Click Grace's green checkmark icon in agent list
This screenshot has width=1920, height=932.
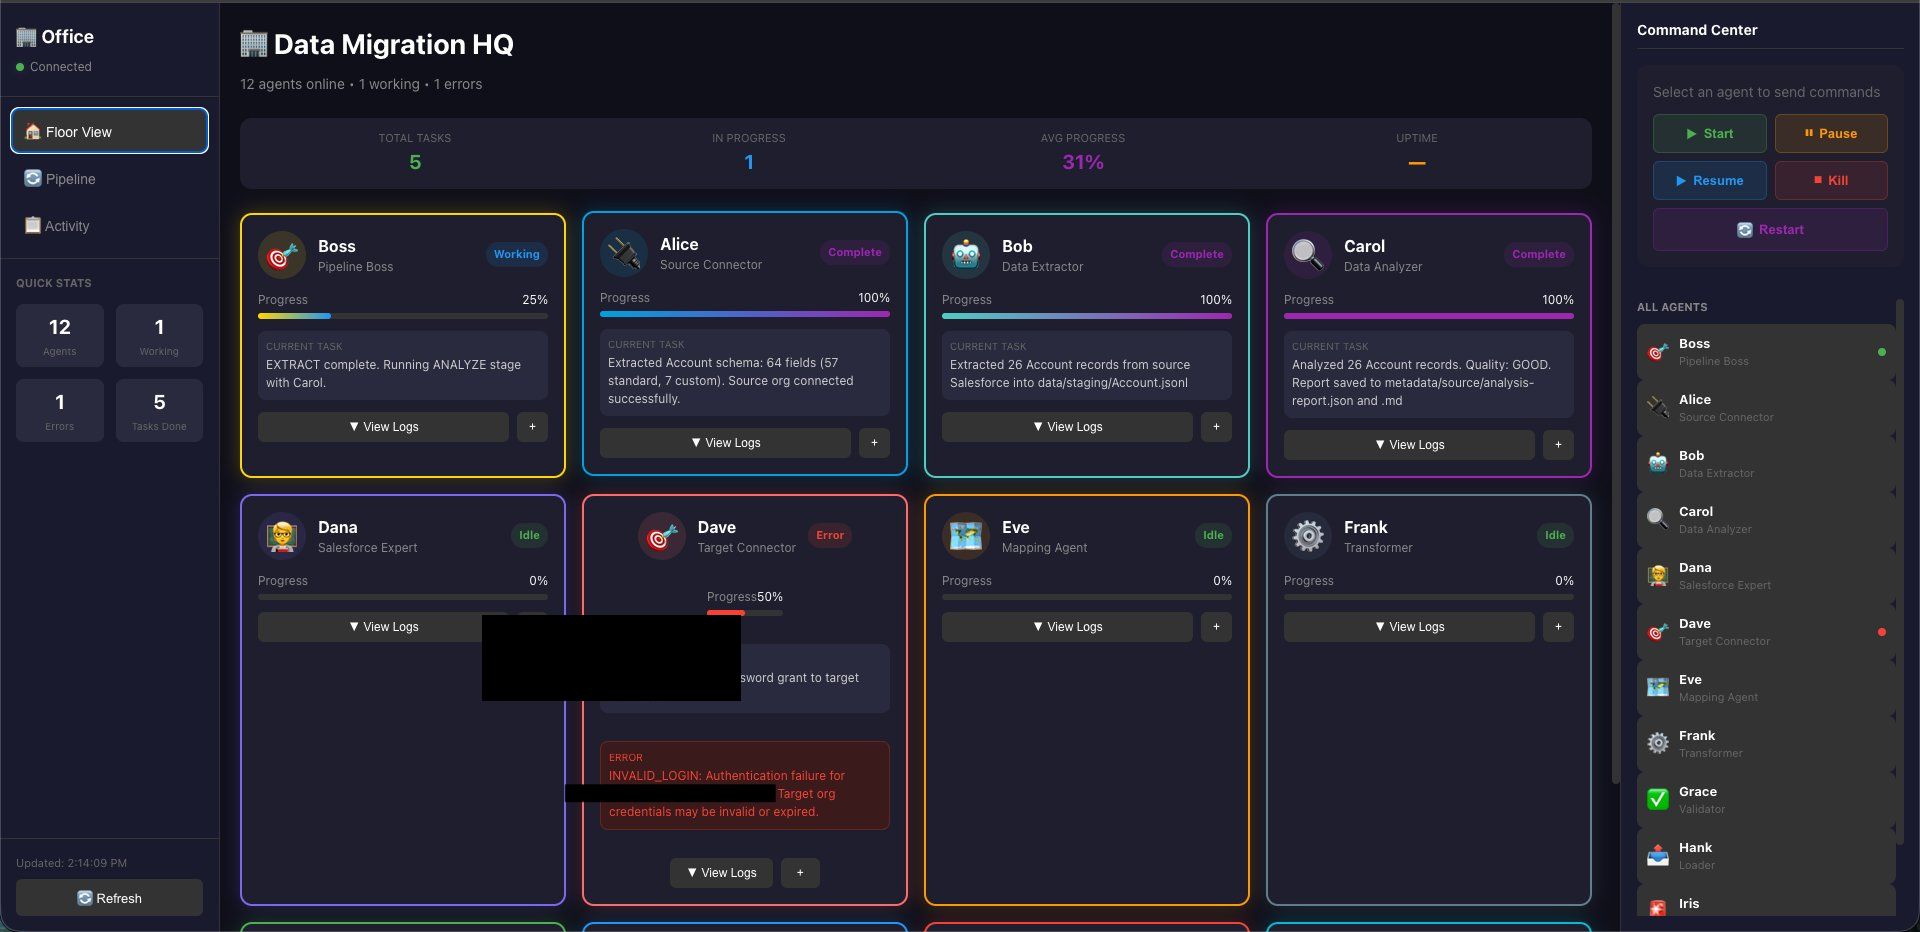1658,799
